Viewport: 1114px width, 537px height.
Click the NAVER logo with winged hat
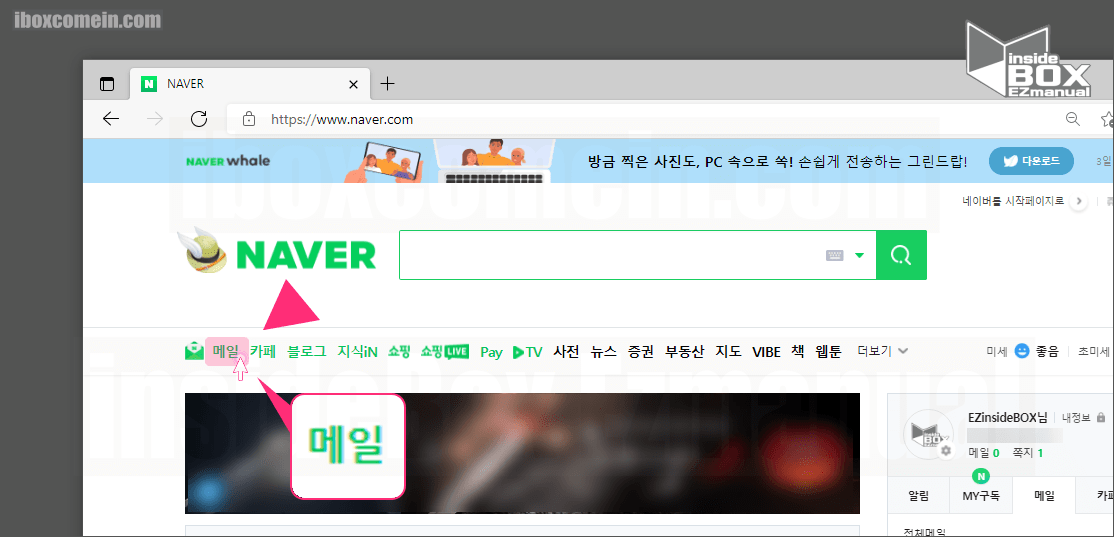[x=281, y=254]
